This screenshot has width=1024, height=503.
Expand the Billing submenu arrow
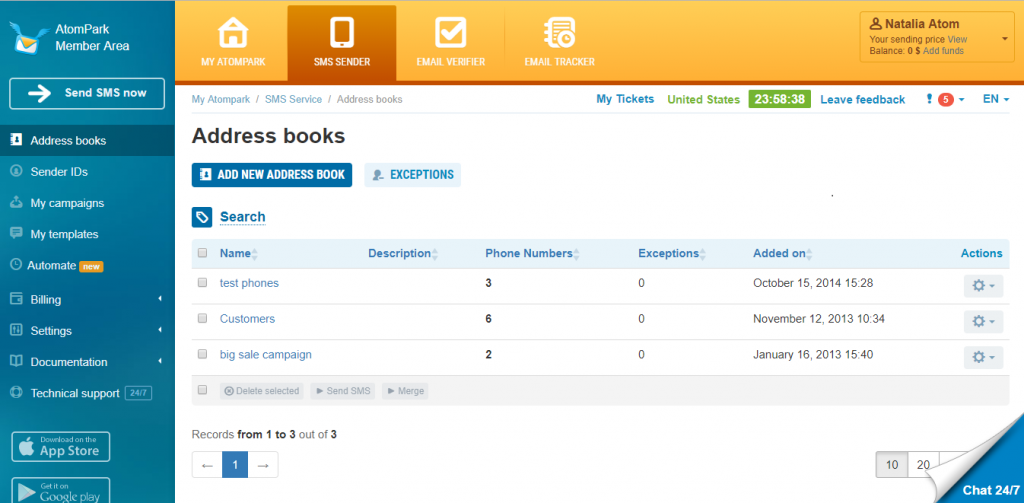pyautogui.click(x=160, y=299)
